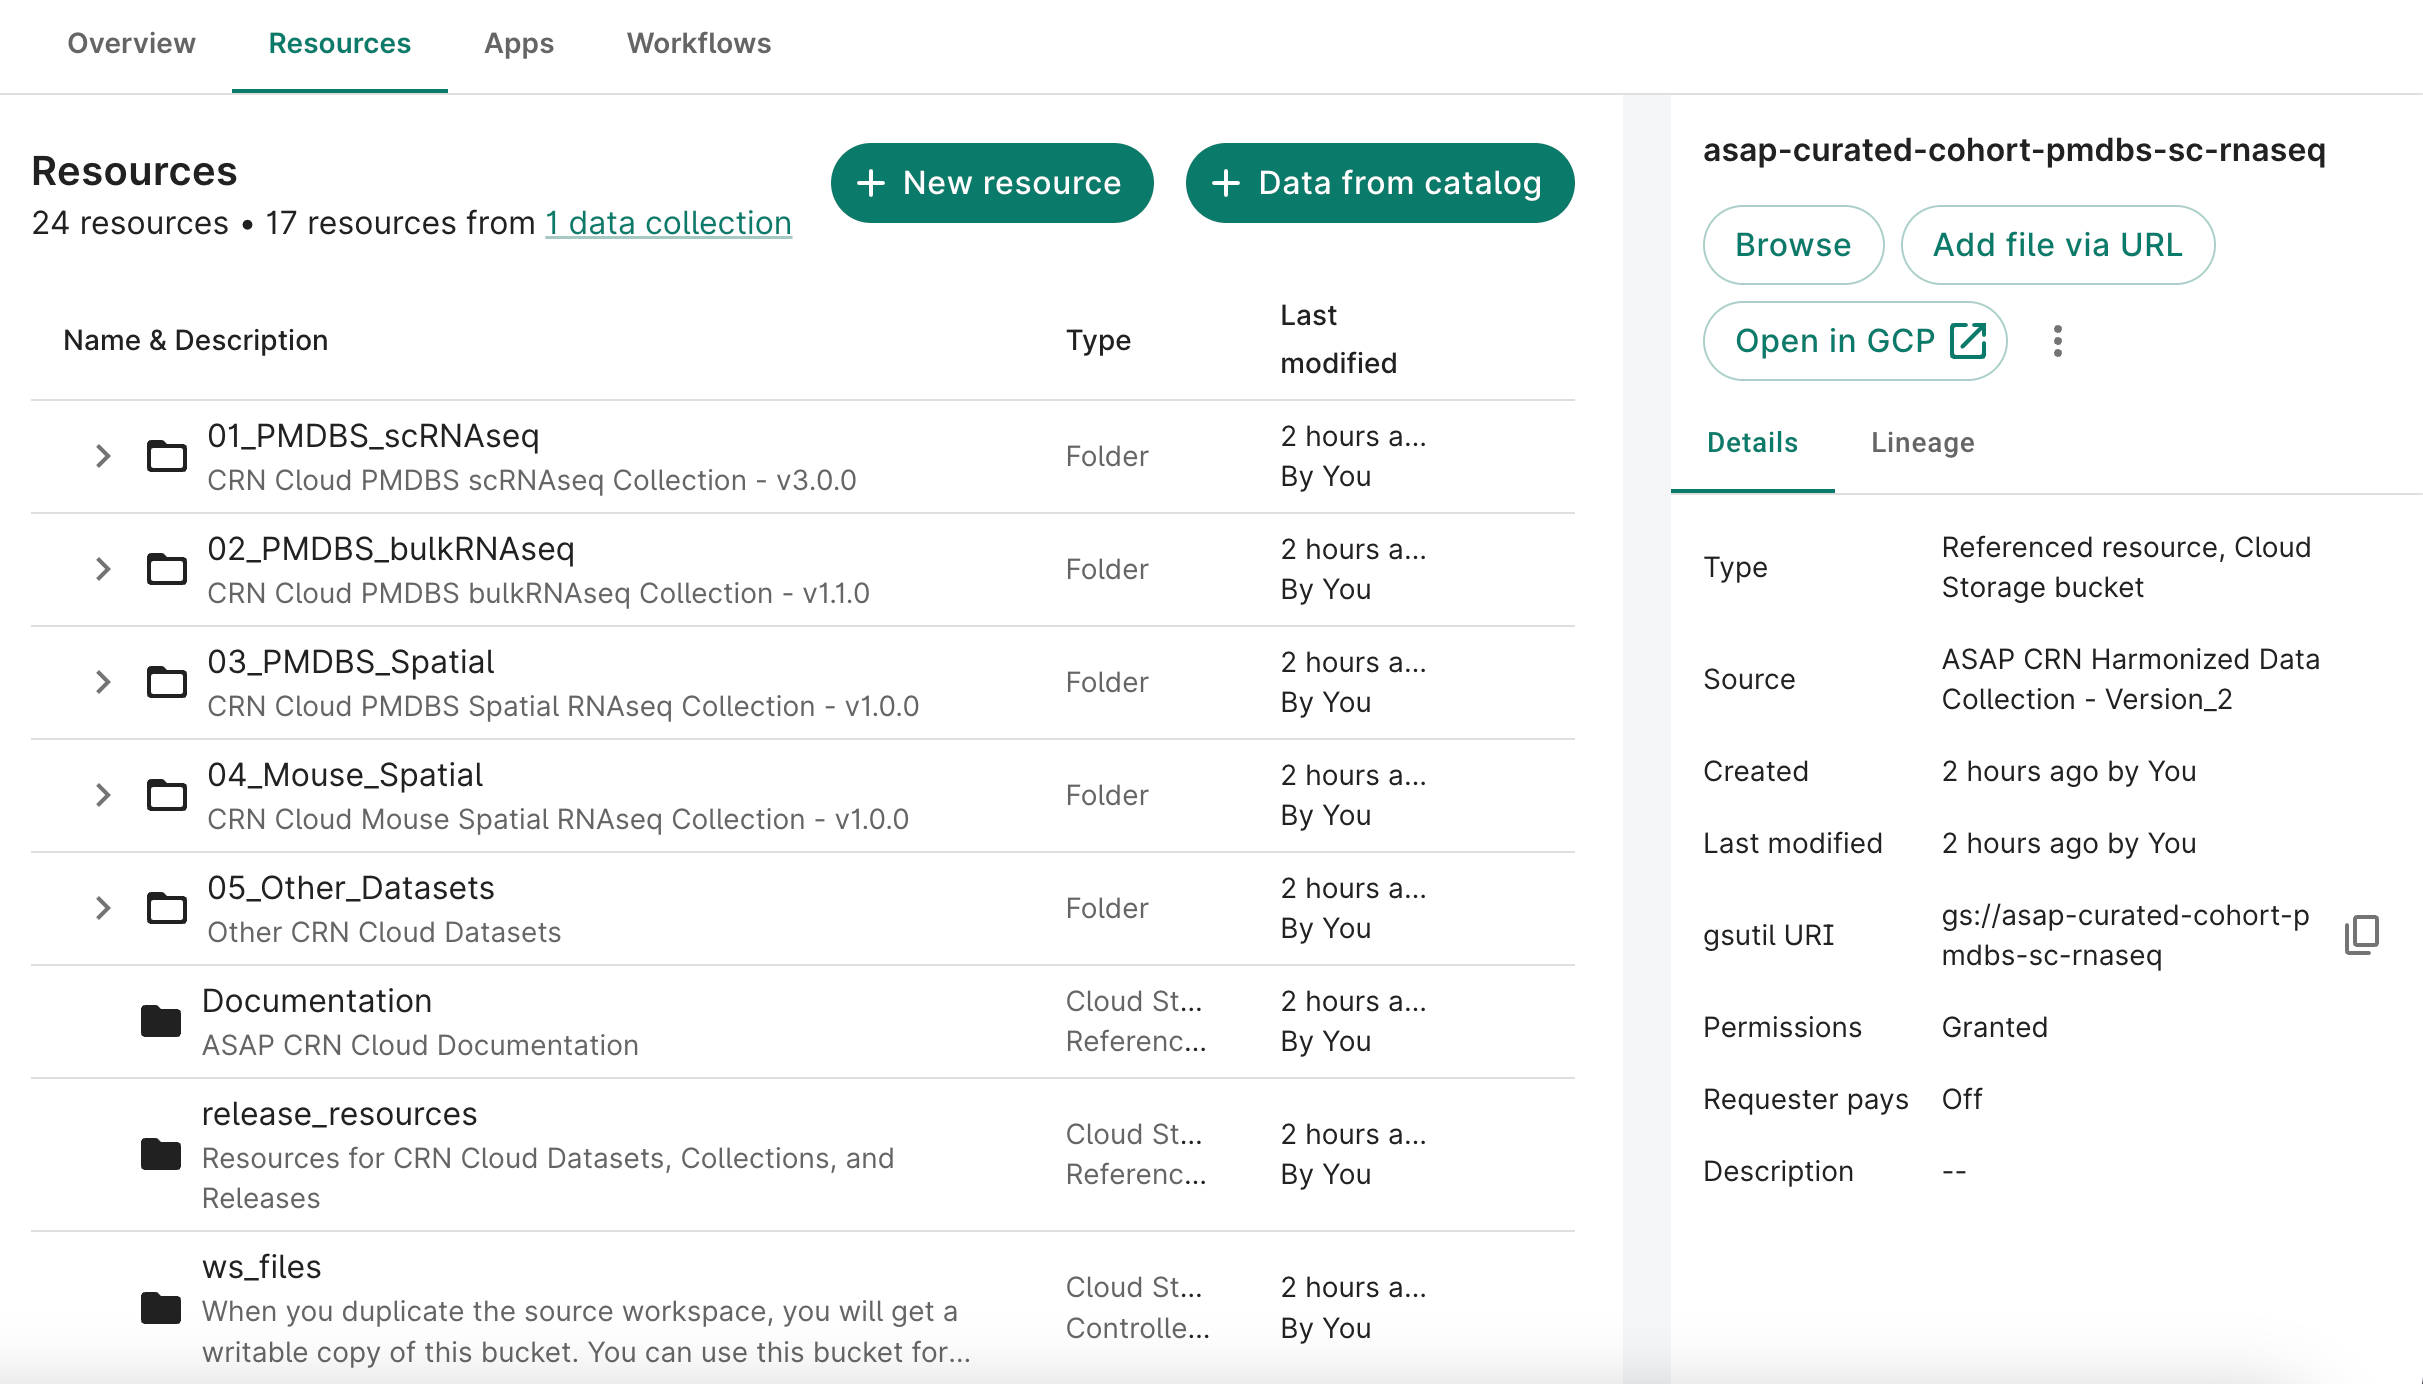The image size is (2423, 1384).
Task: Click the plus icon on New resource
Action: 871,182
